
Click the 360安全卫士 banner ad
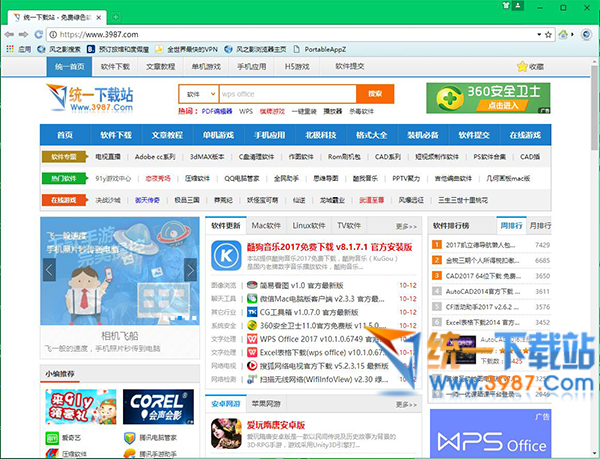(488, 98)
